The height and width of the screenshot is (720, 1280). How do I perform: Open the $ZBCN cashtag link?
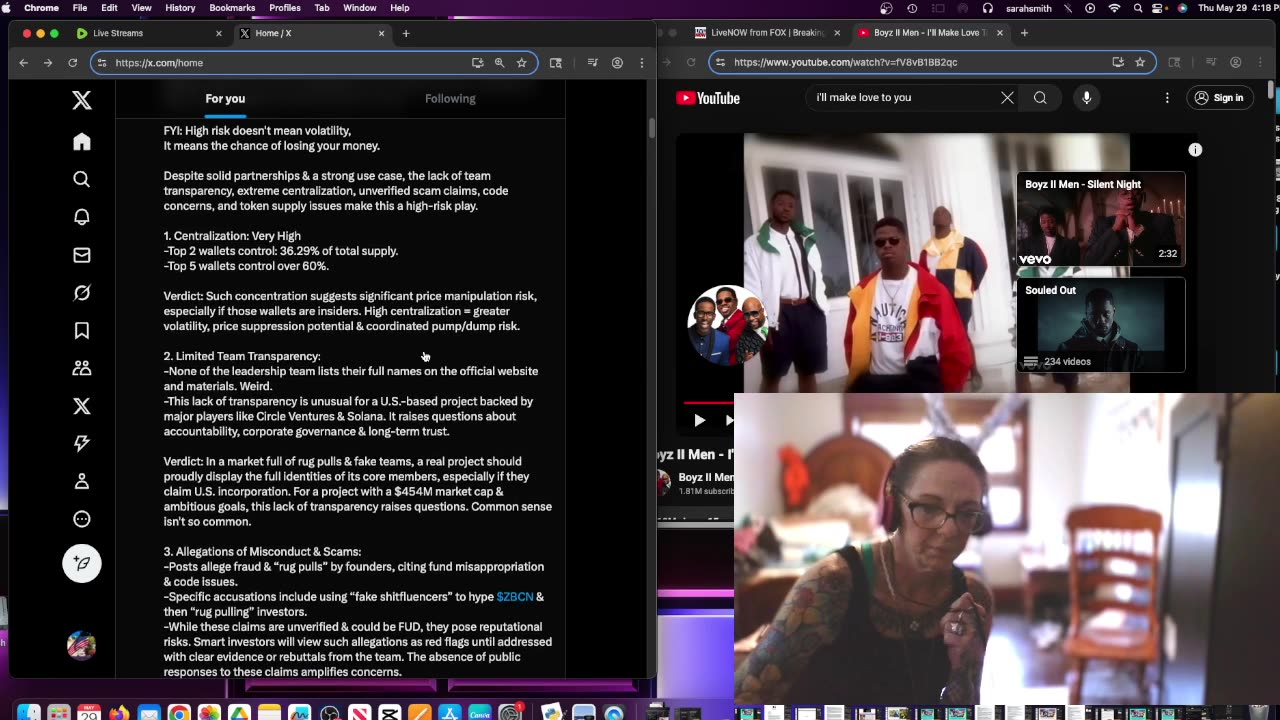pyautogui.click(x=514, y=597)
